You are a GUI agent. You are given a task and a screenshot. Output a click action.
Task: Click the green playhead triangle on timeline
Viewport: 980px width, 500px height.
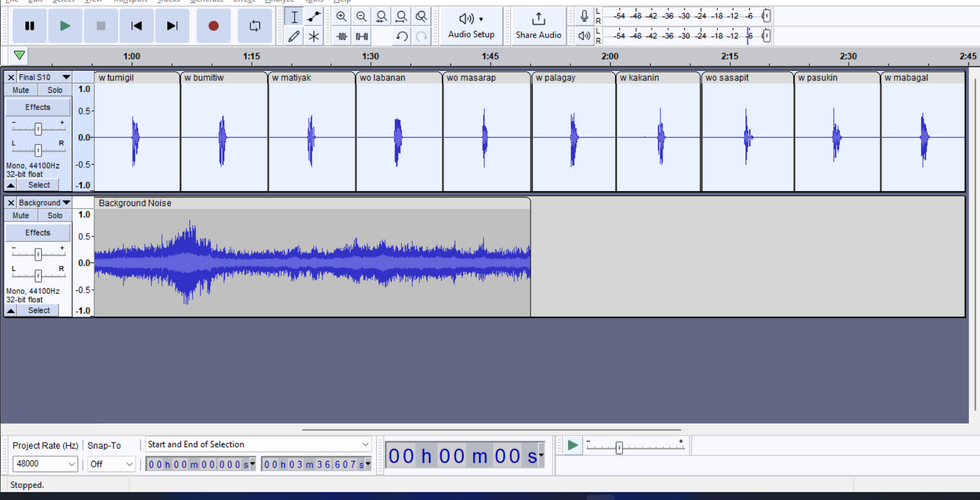coord(19,56)
